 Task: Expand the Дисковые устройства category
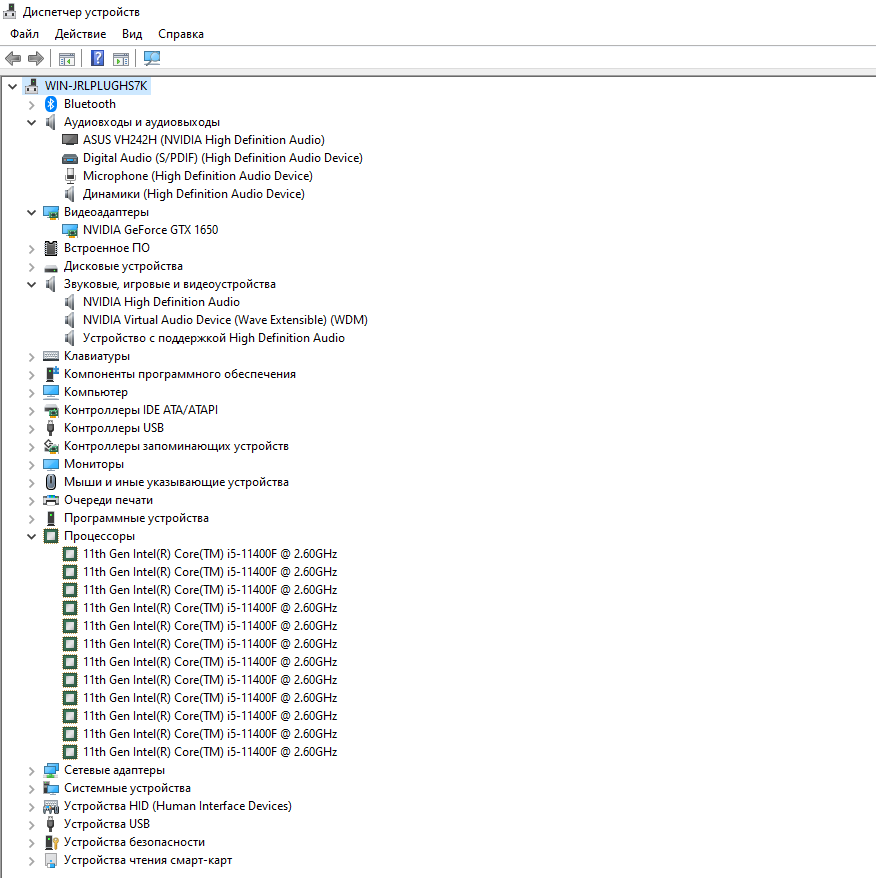click(31, 266)
